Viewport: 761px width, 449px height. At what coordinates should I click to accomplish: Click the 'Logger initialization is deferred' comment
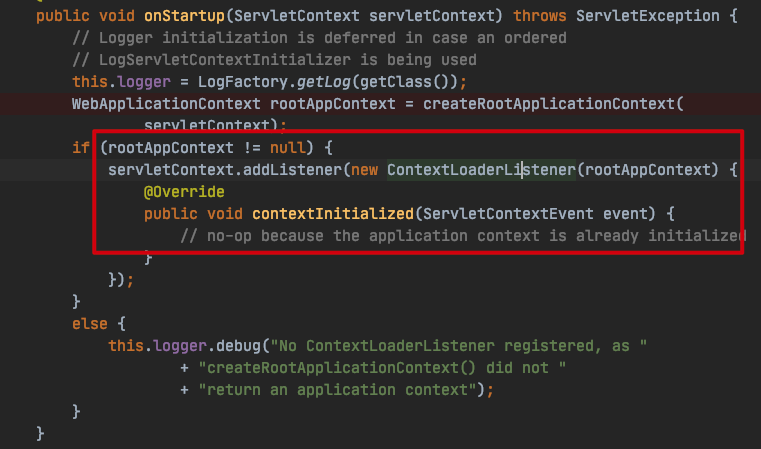coord(319,38)
